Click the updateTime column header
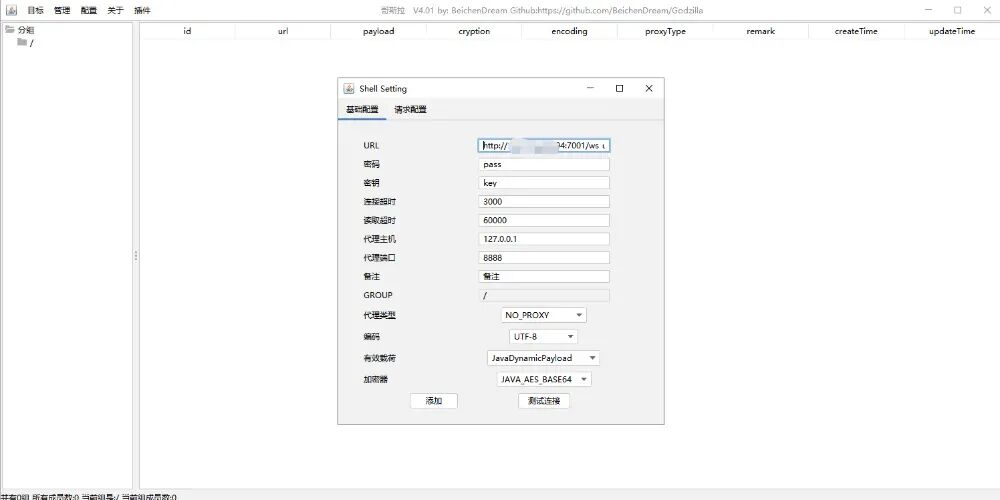This screenshot has height=500, width=1000. [x=952, y=31]
